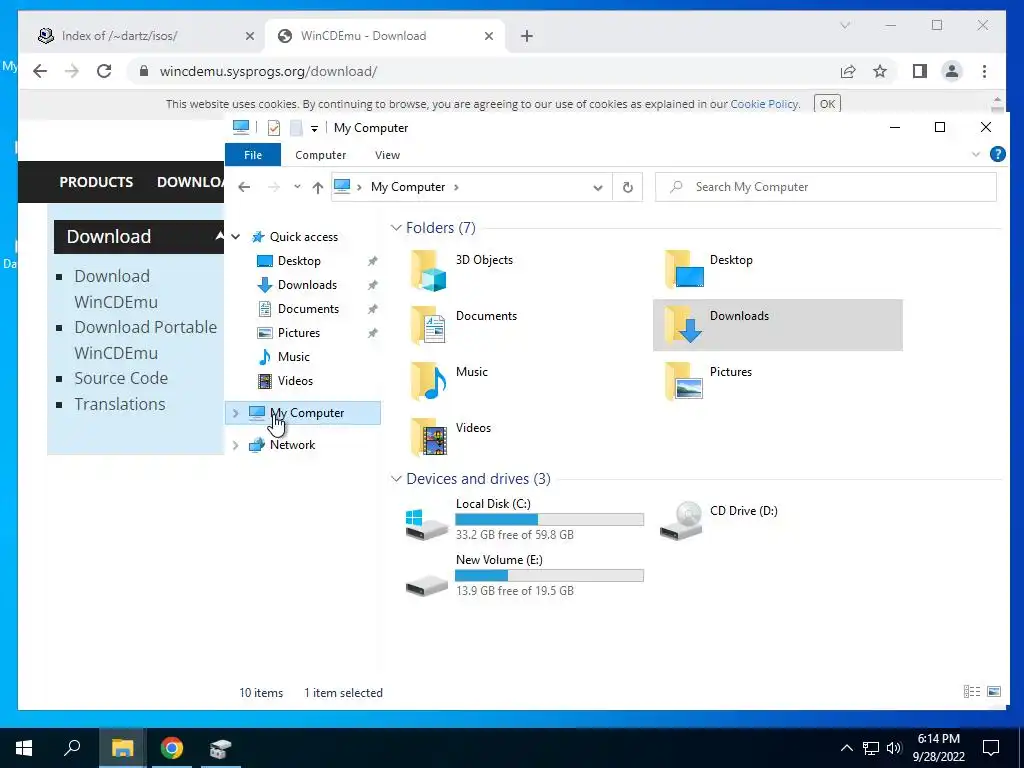Refresh the My Computer view
The height and width of the screenshot is (768, 1024).
(x=628, y=187)
